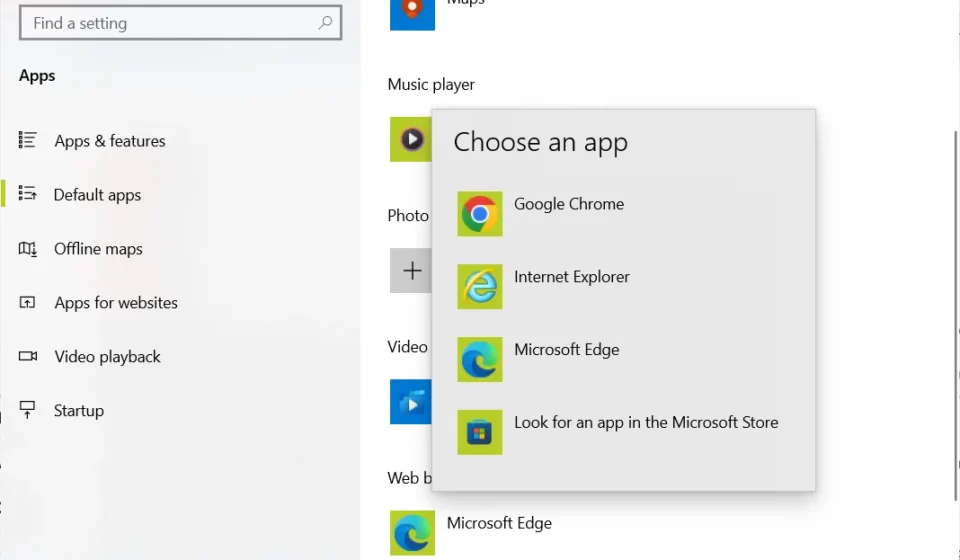Choose Microsoft Edge icon in popup
Screen dimensions: 960x560
tap(480, 359)
